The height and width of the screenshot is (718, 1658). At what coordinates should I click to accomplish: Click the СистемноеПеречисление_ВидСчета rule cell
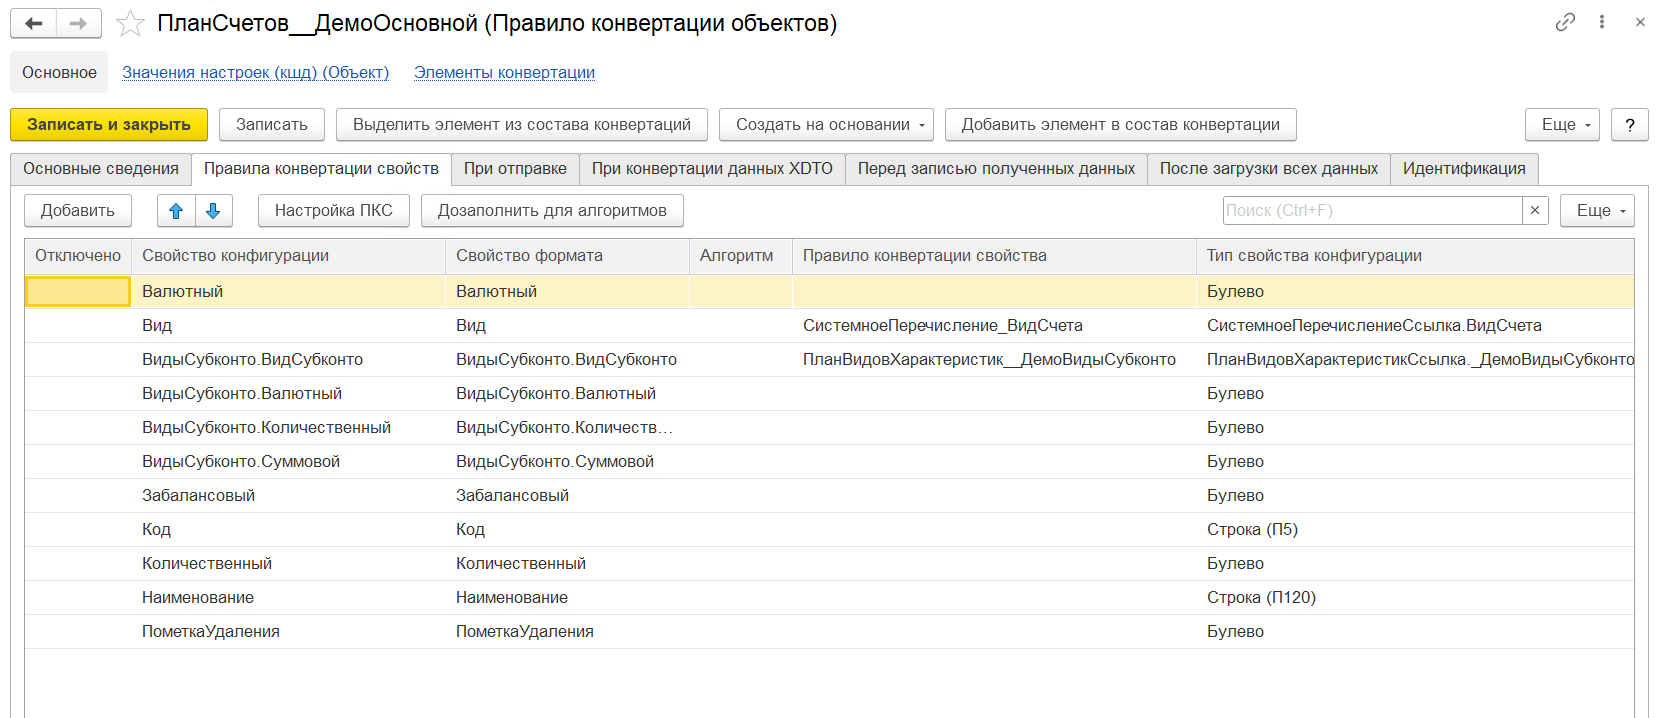[x=994, y=325]
